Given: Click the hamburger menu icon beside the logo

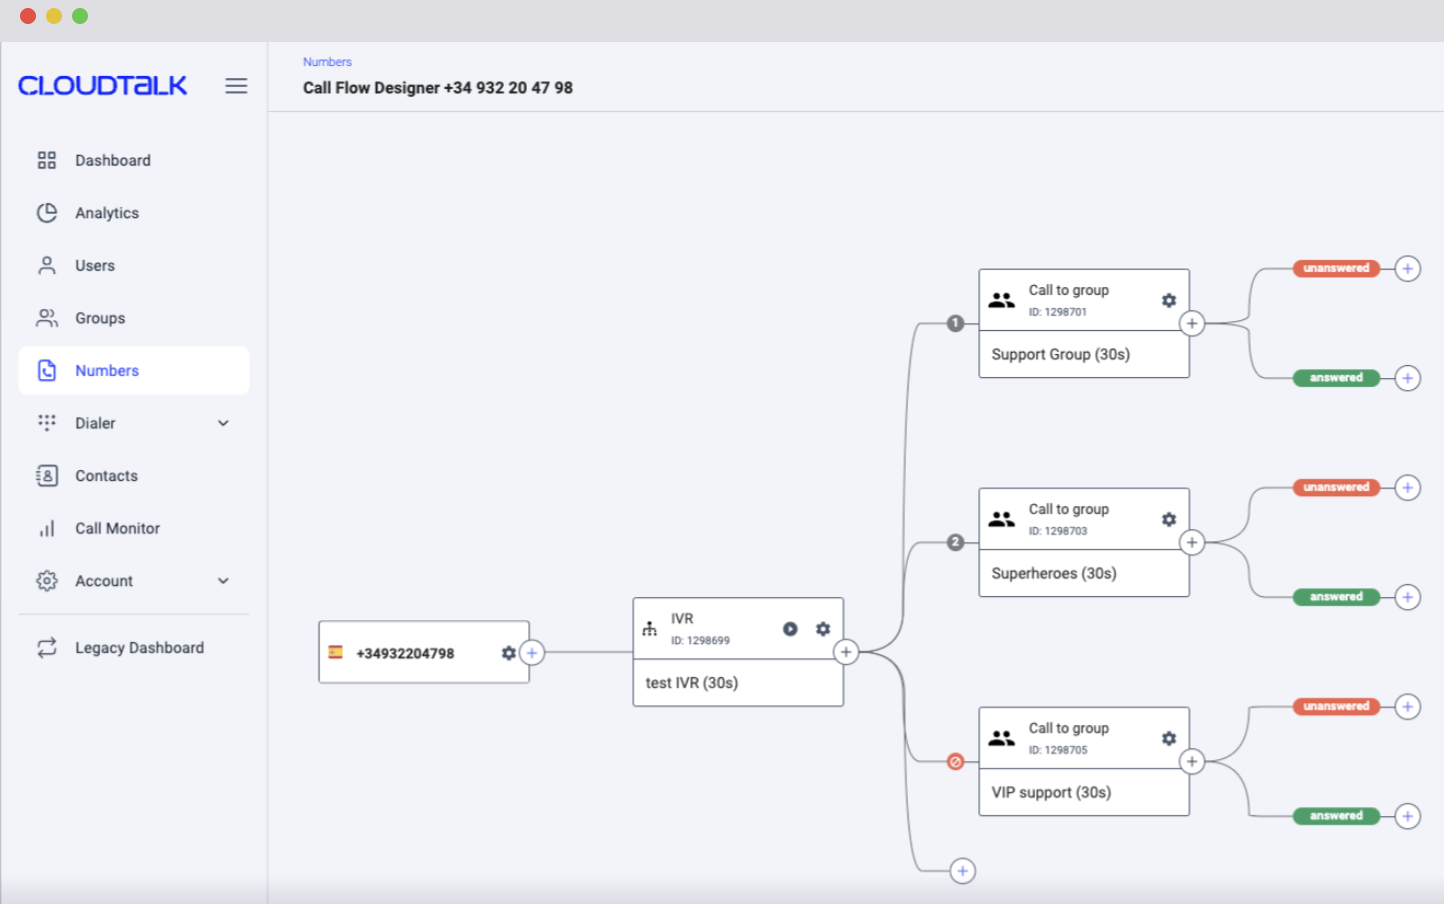Looking at the screenshot, I should tap(236, 86).
